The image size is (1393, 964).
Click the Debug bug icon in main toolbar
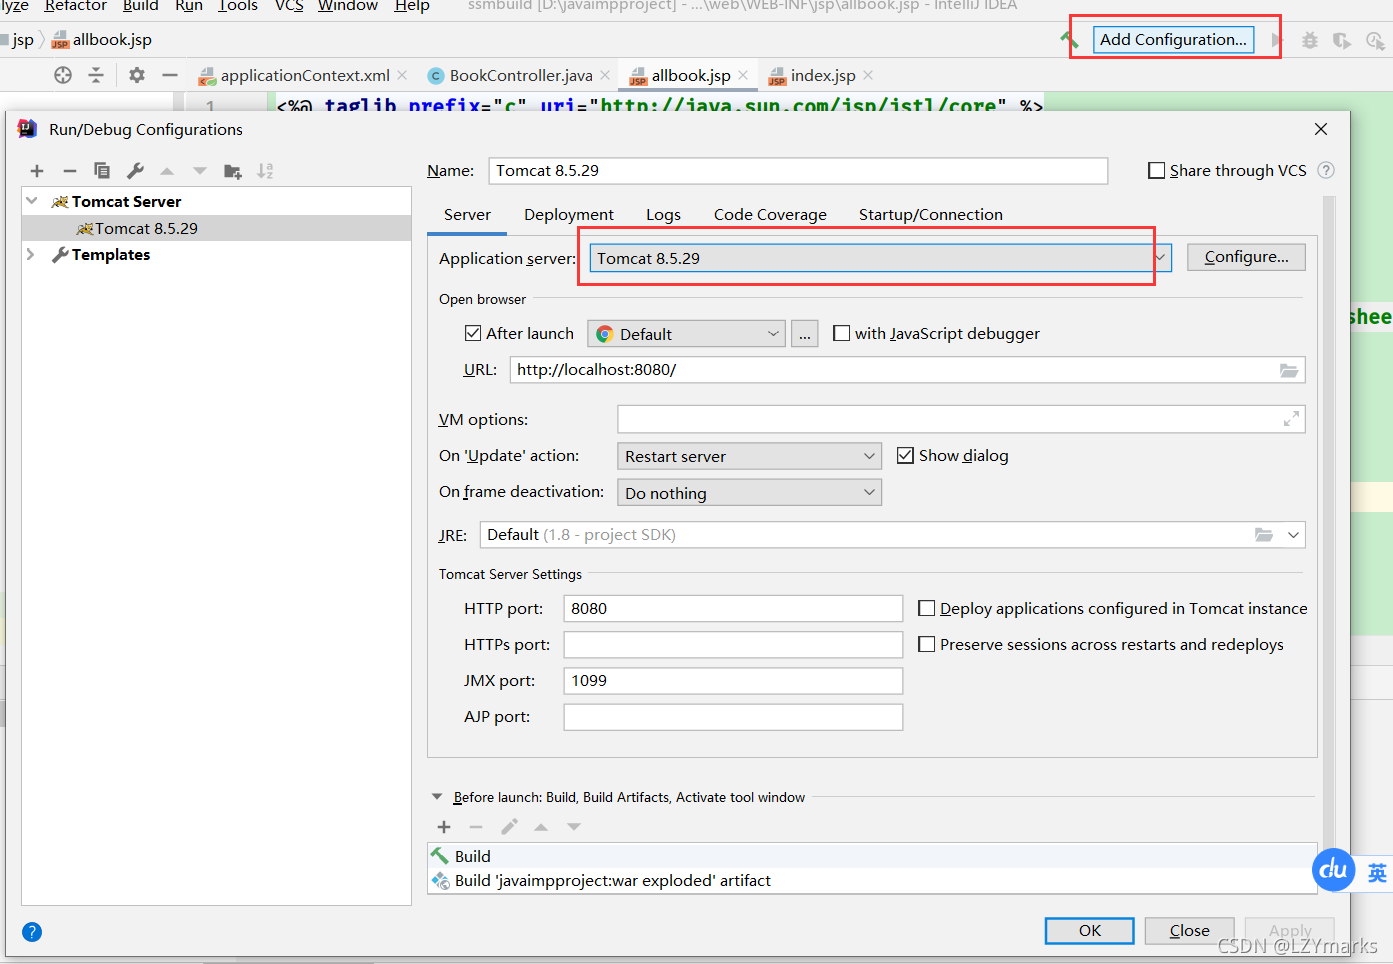[x=1310, y=40]
